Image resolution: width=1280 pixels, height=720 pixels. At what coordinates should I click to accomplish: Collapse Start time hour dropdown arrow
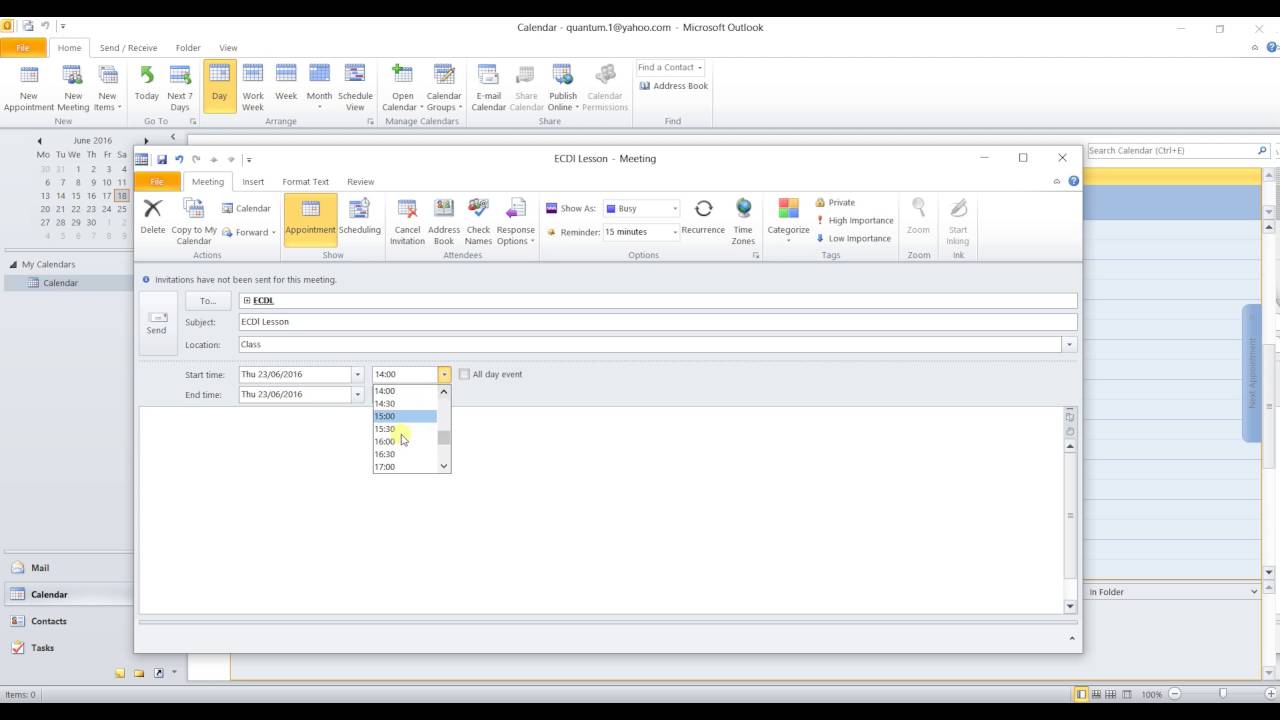point(444,375)
